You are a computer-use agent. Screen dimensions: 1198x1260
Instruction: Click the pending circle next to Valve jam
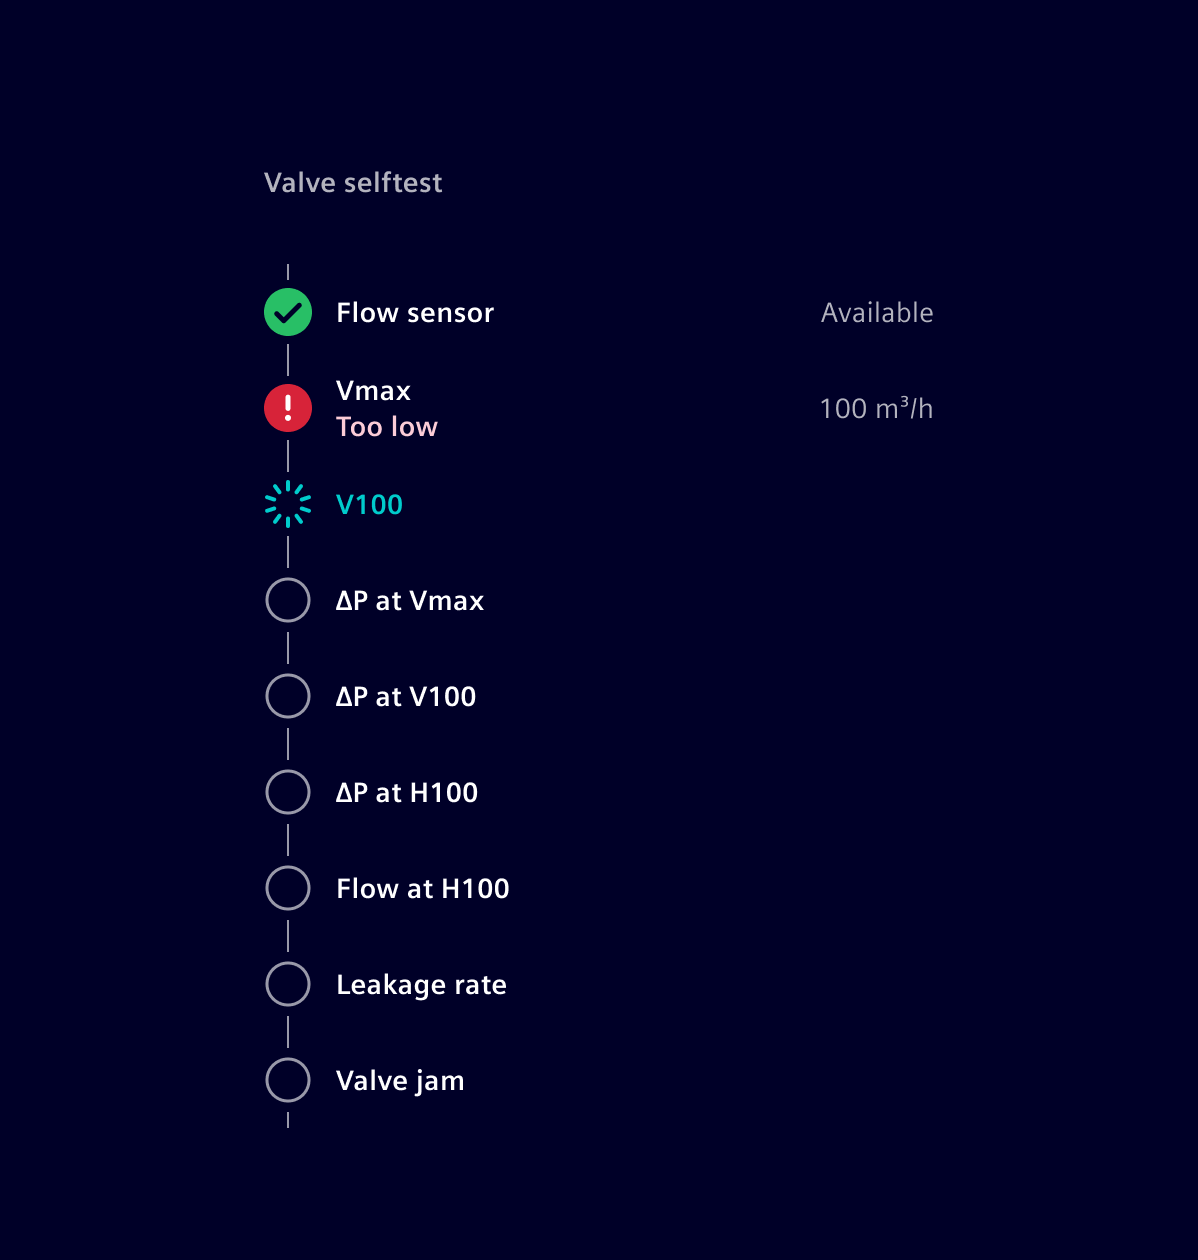point(288,1080)
